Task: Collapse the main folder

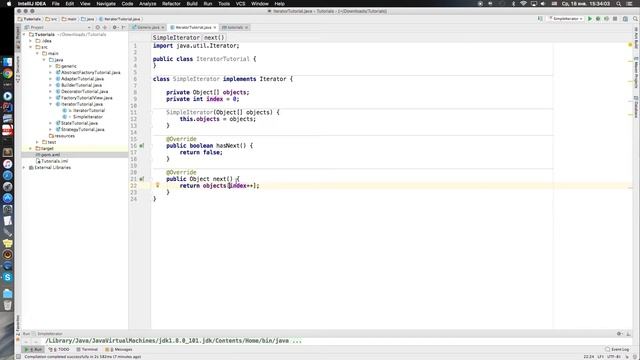Action: pyautogui.click(x=38, y=53)
